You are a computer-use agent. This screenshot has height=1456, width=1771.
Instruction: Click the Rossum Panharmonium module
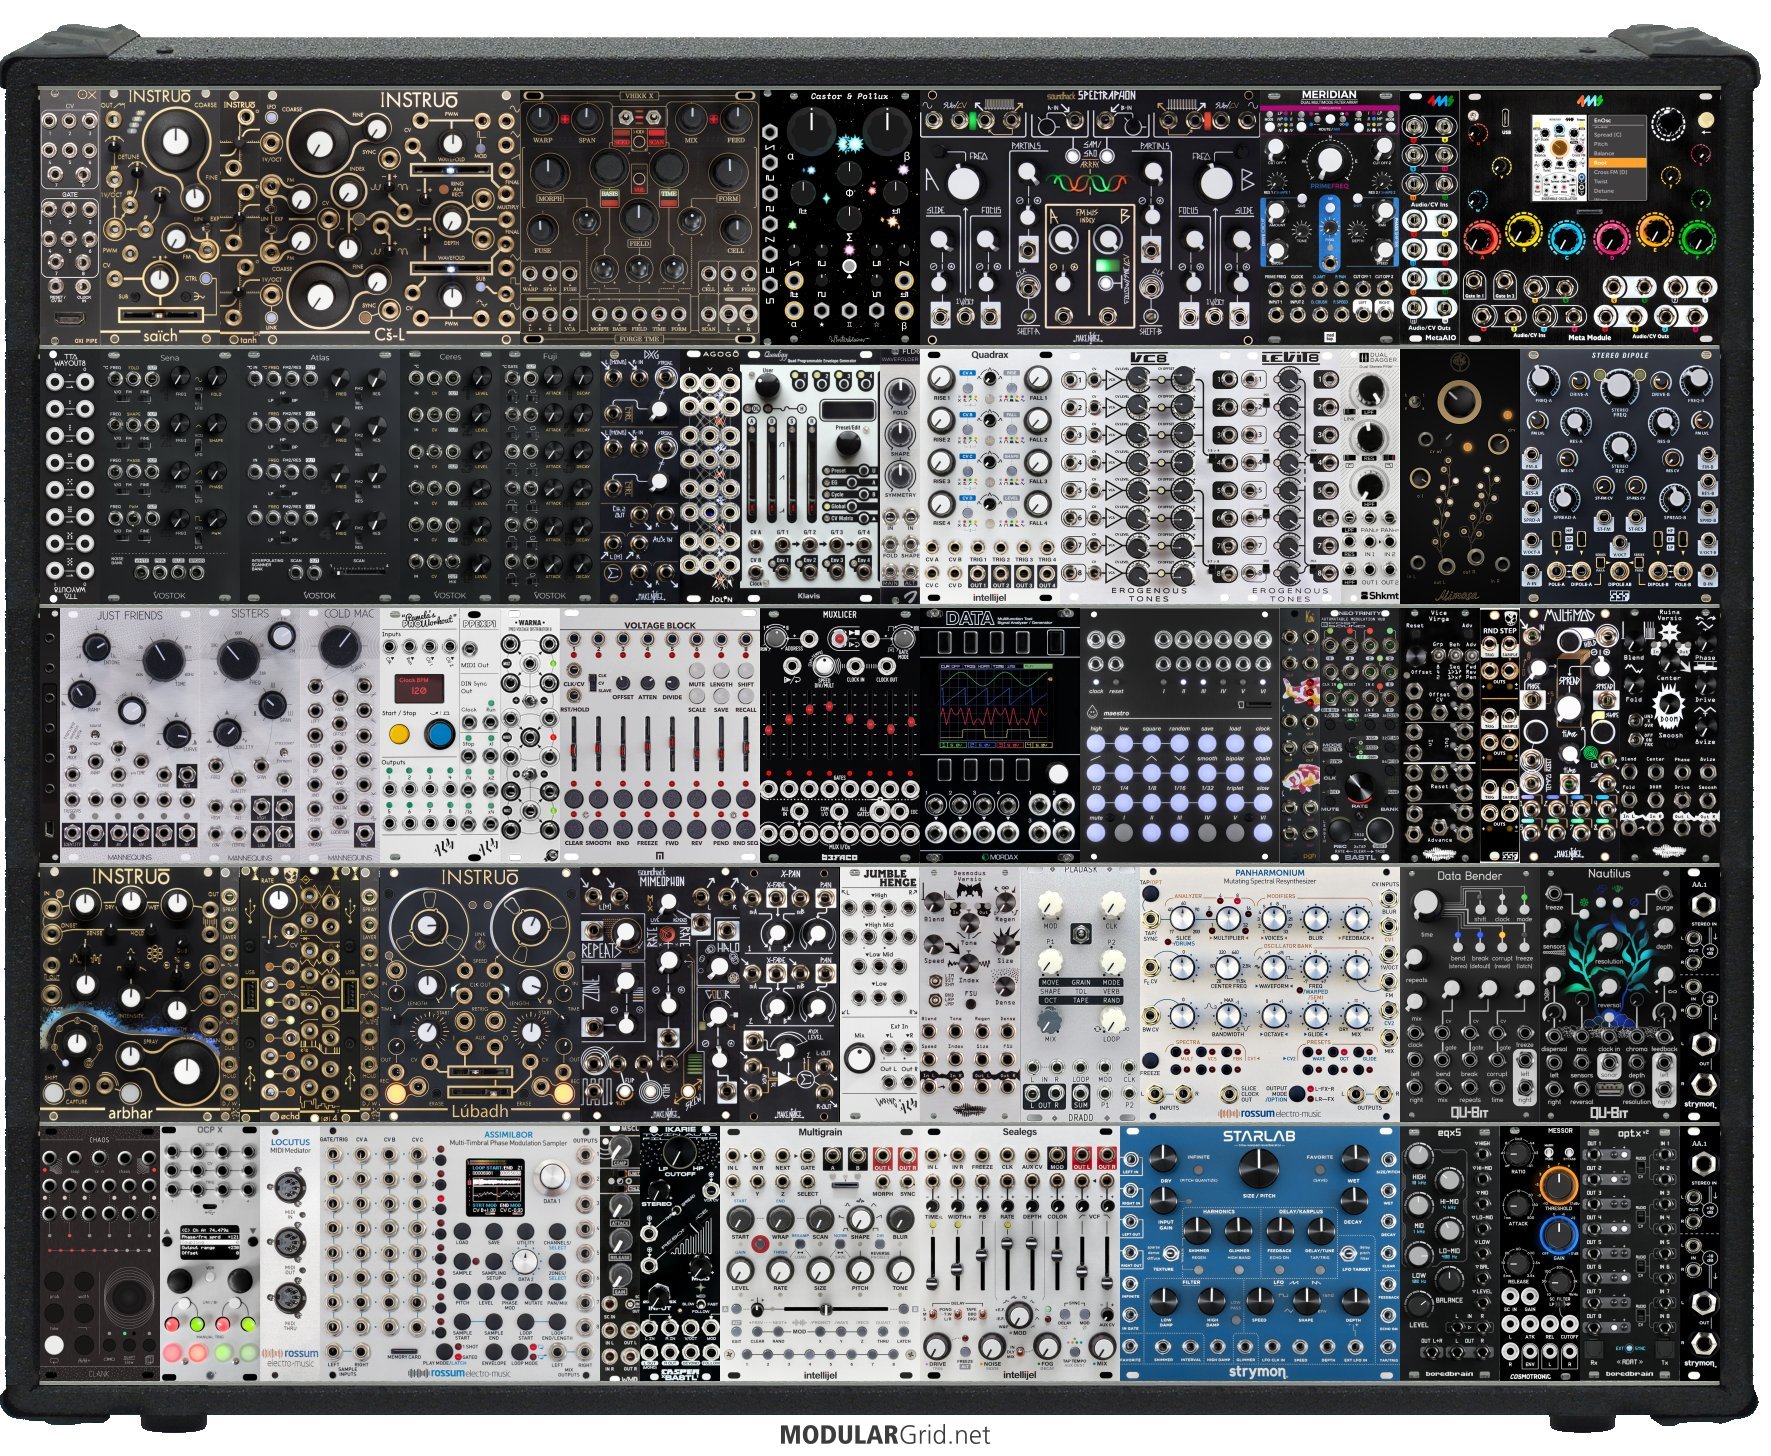click(x=1270, y=996)
